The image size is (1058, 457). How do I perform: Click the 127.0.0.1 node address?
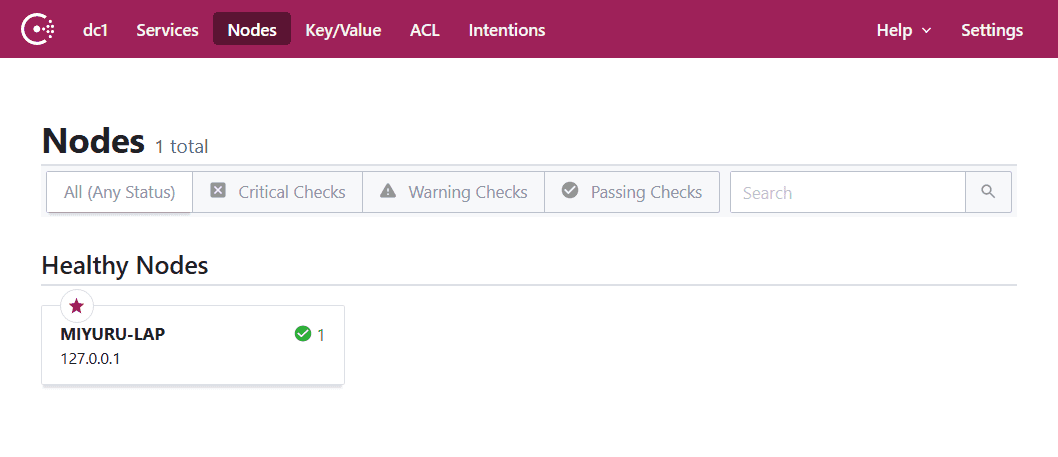pos(91,358)
